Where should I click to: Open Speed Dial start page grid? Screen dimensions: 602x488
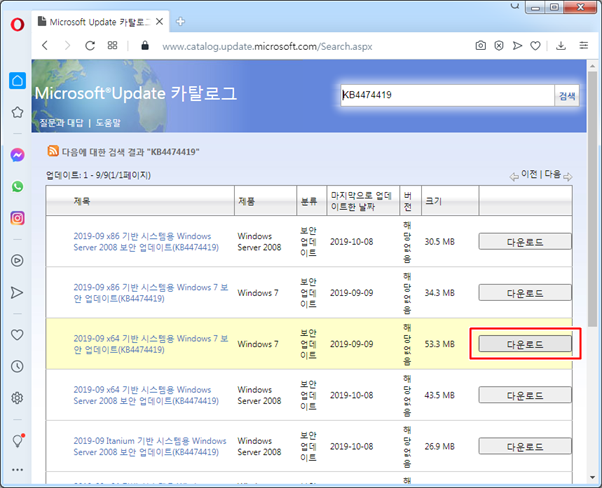click(112, 46)
